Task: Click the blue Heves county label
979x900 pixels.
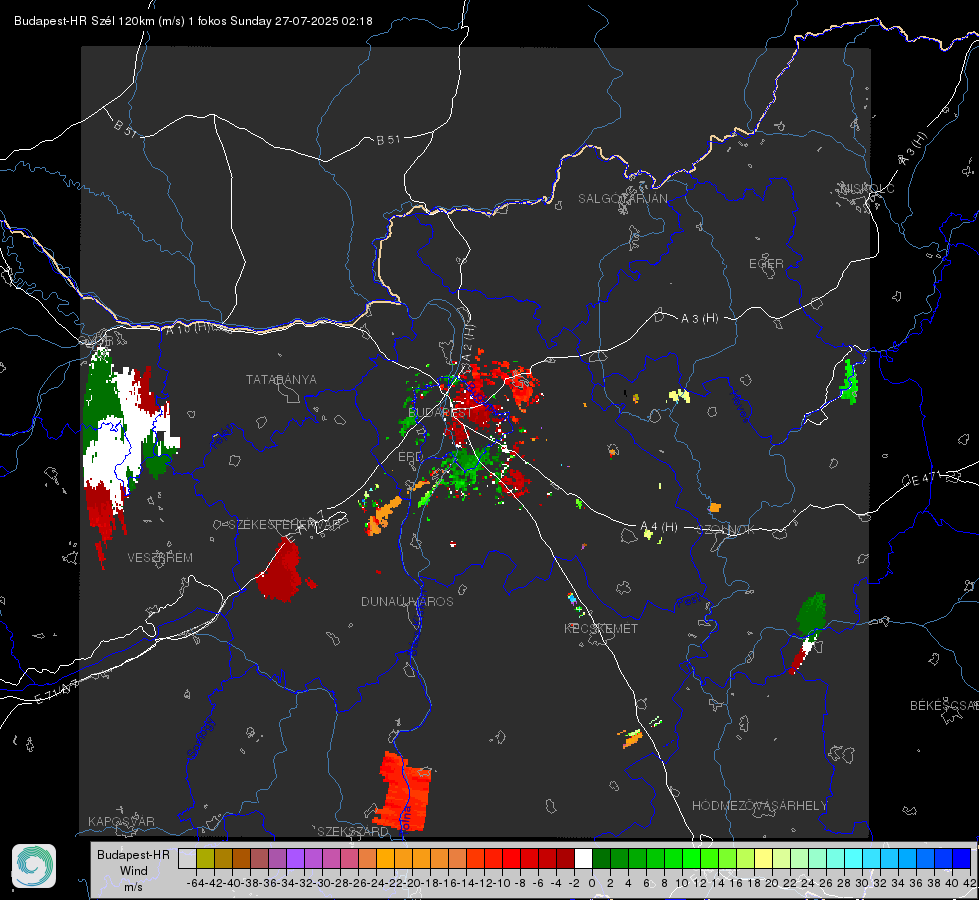Action: pyautogui.click(x=739, y=406)
